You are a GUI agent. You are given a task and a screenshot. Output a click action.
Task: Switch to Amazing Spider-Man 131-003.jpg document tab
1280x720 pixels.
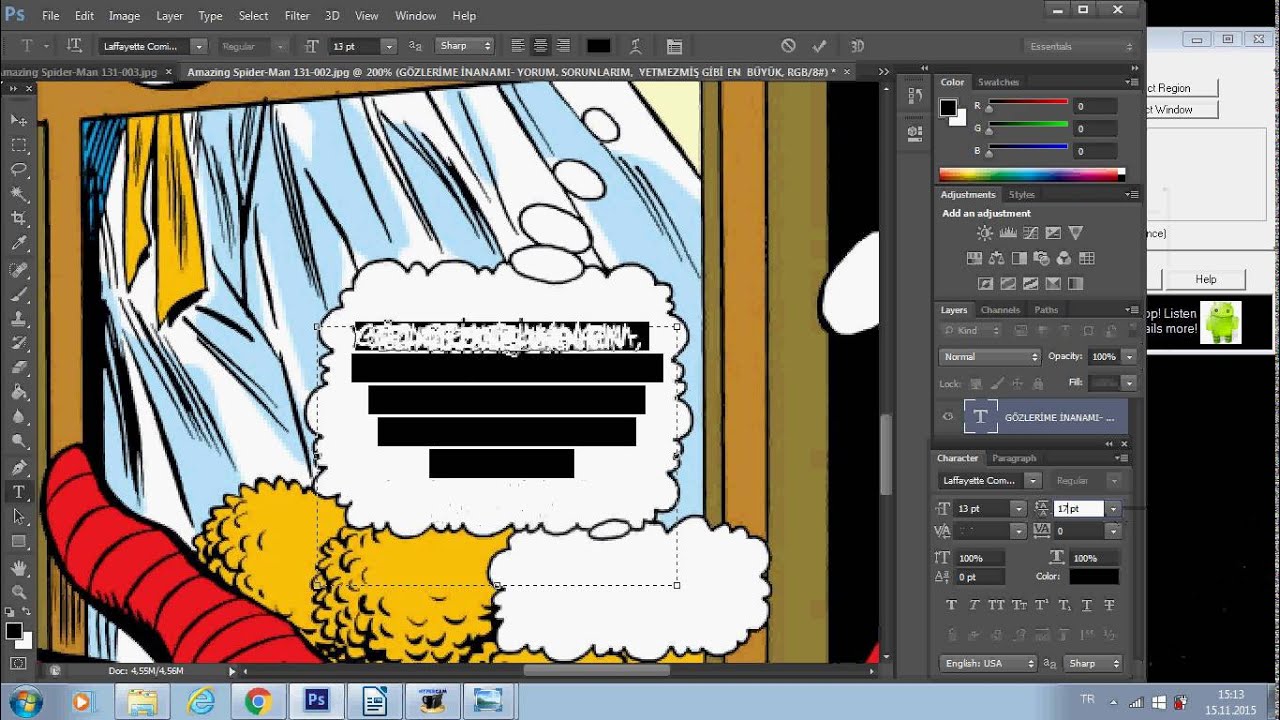point(79,72)
